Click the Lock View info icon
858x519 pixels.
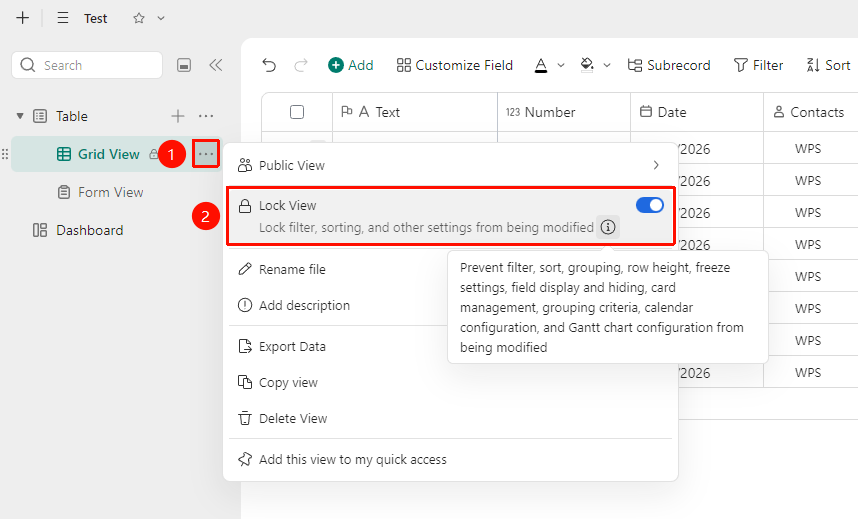click(608, 227)
